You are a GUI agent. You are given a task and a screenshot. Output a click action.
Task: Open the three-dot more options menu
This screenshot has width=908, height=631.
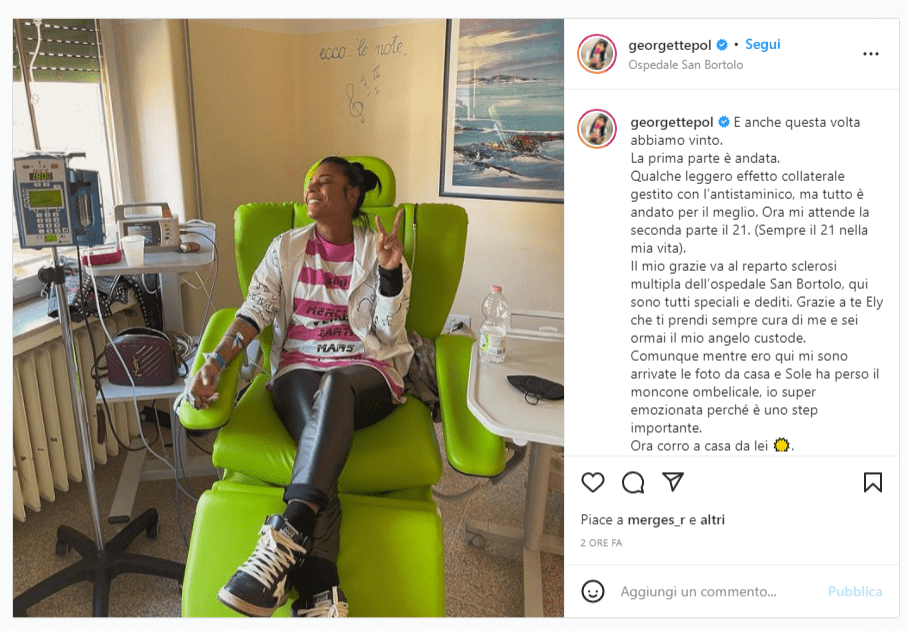tap(870, 54)
